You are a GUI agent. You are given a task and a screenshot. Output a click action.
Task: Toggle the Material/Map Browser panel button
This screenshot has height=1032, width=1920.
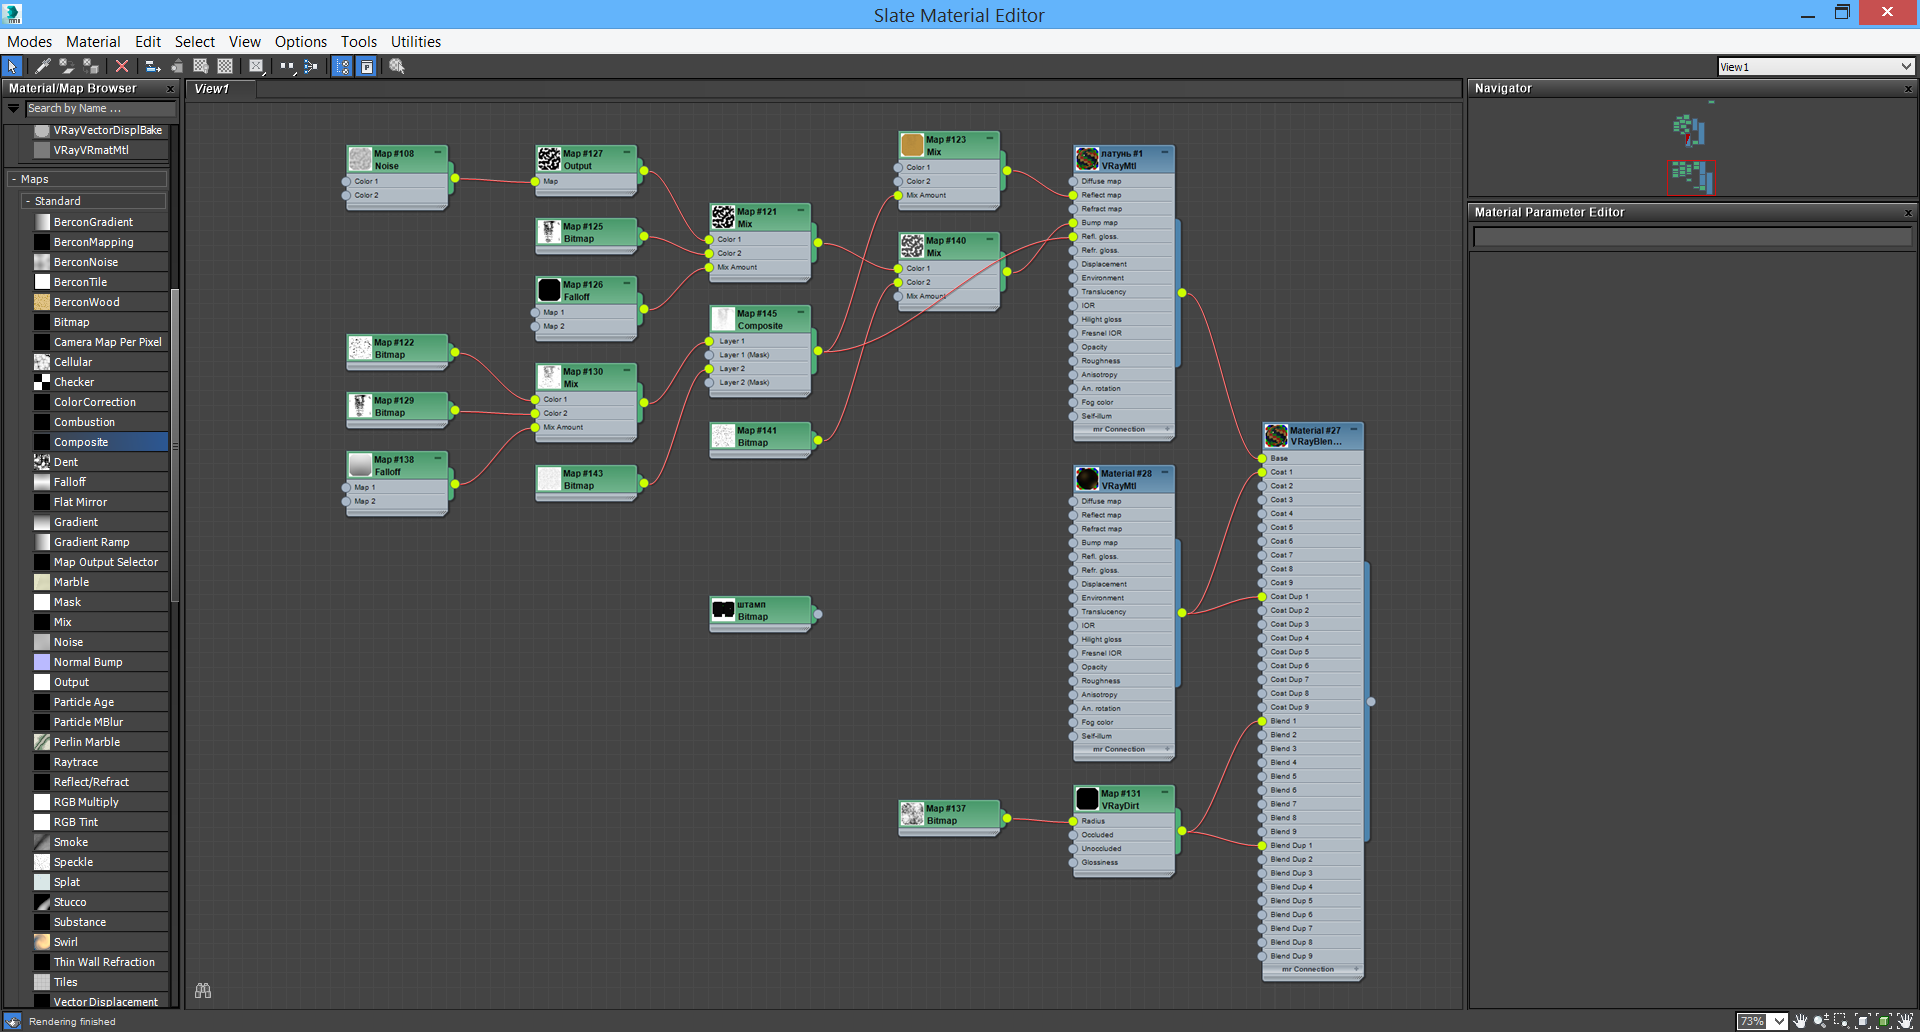[x=343, y=66]
